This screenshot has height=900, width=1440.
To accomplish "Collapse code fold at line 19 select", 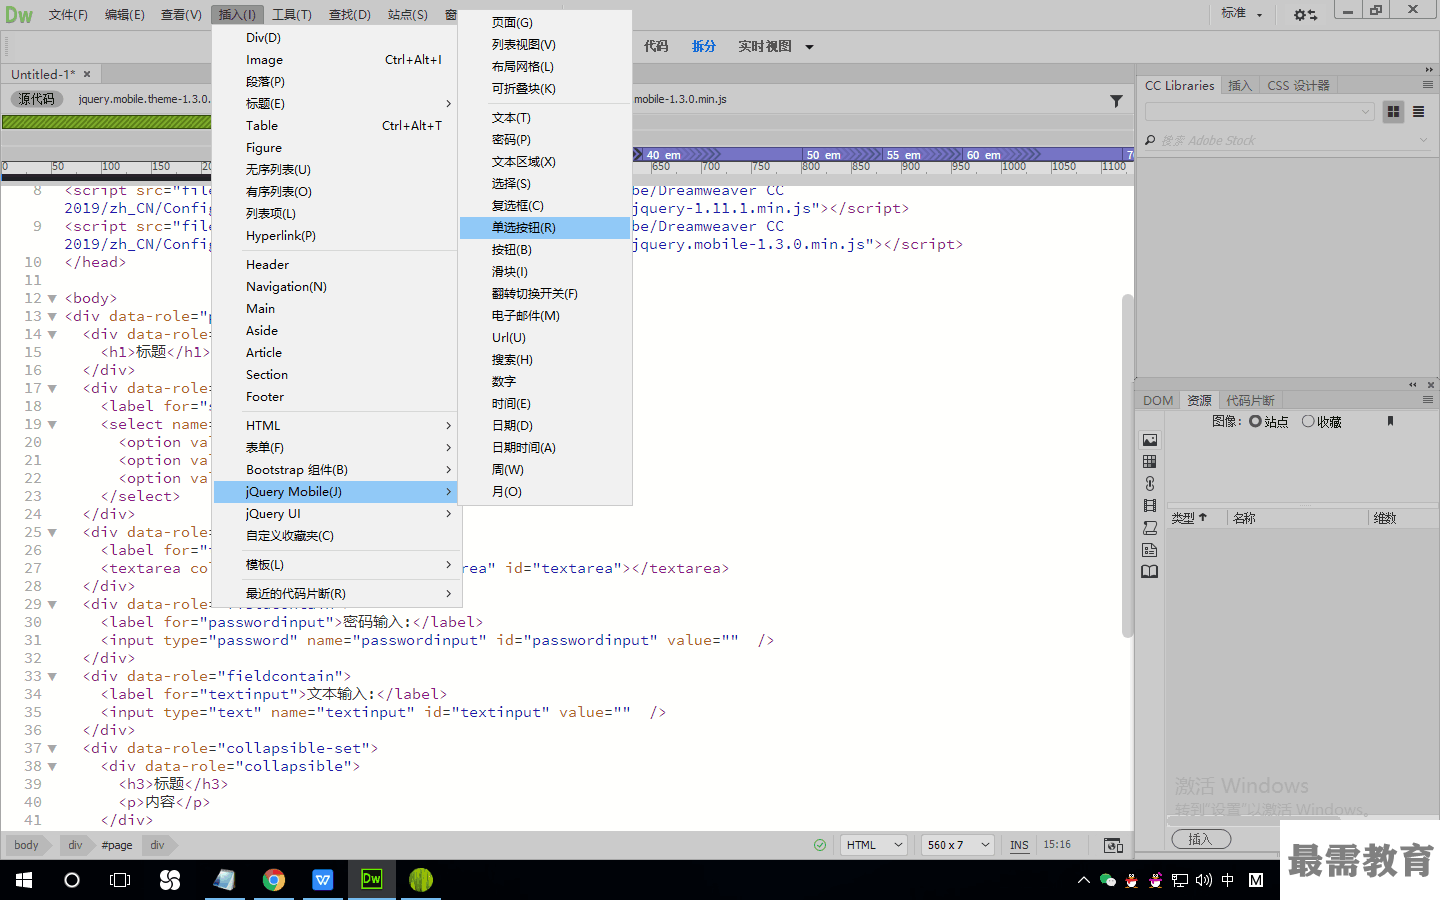I will click(x=52, y=424).
